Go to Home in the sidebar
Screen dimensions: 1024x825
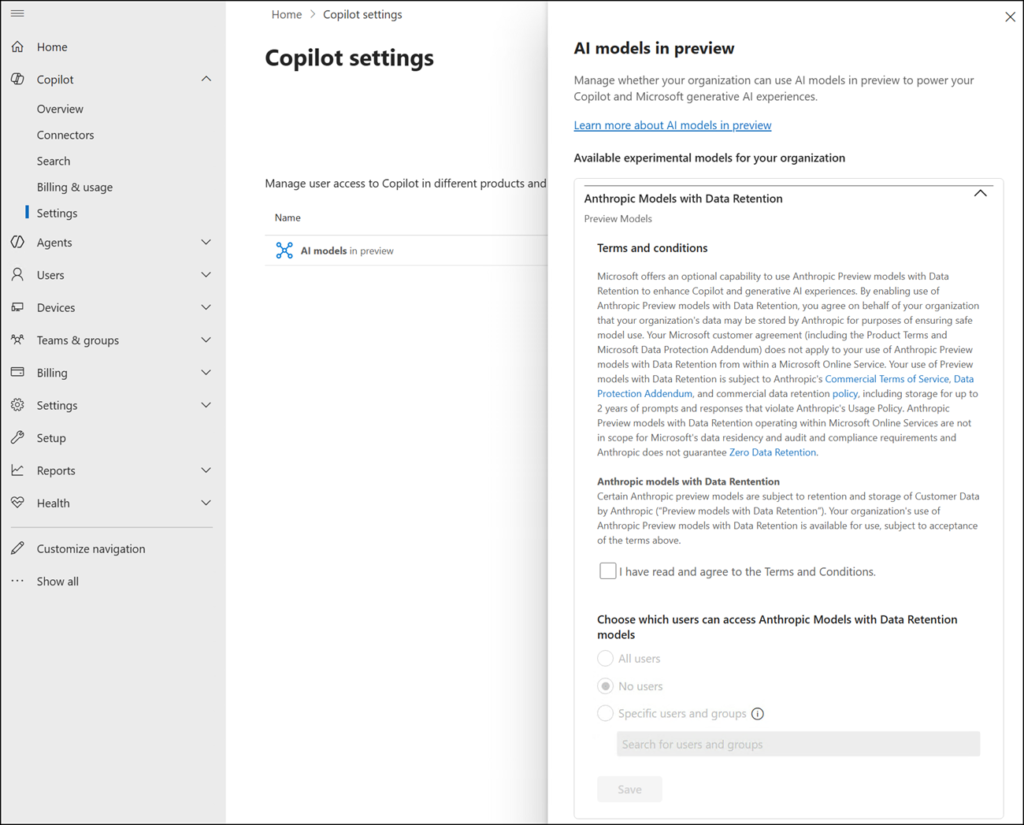(52, 47)
